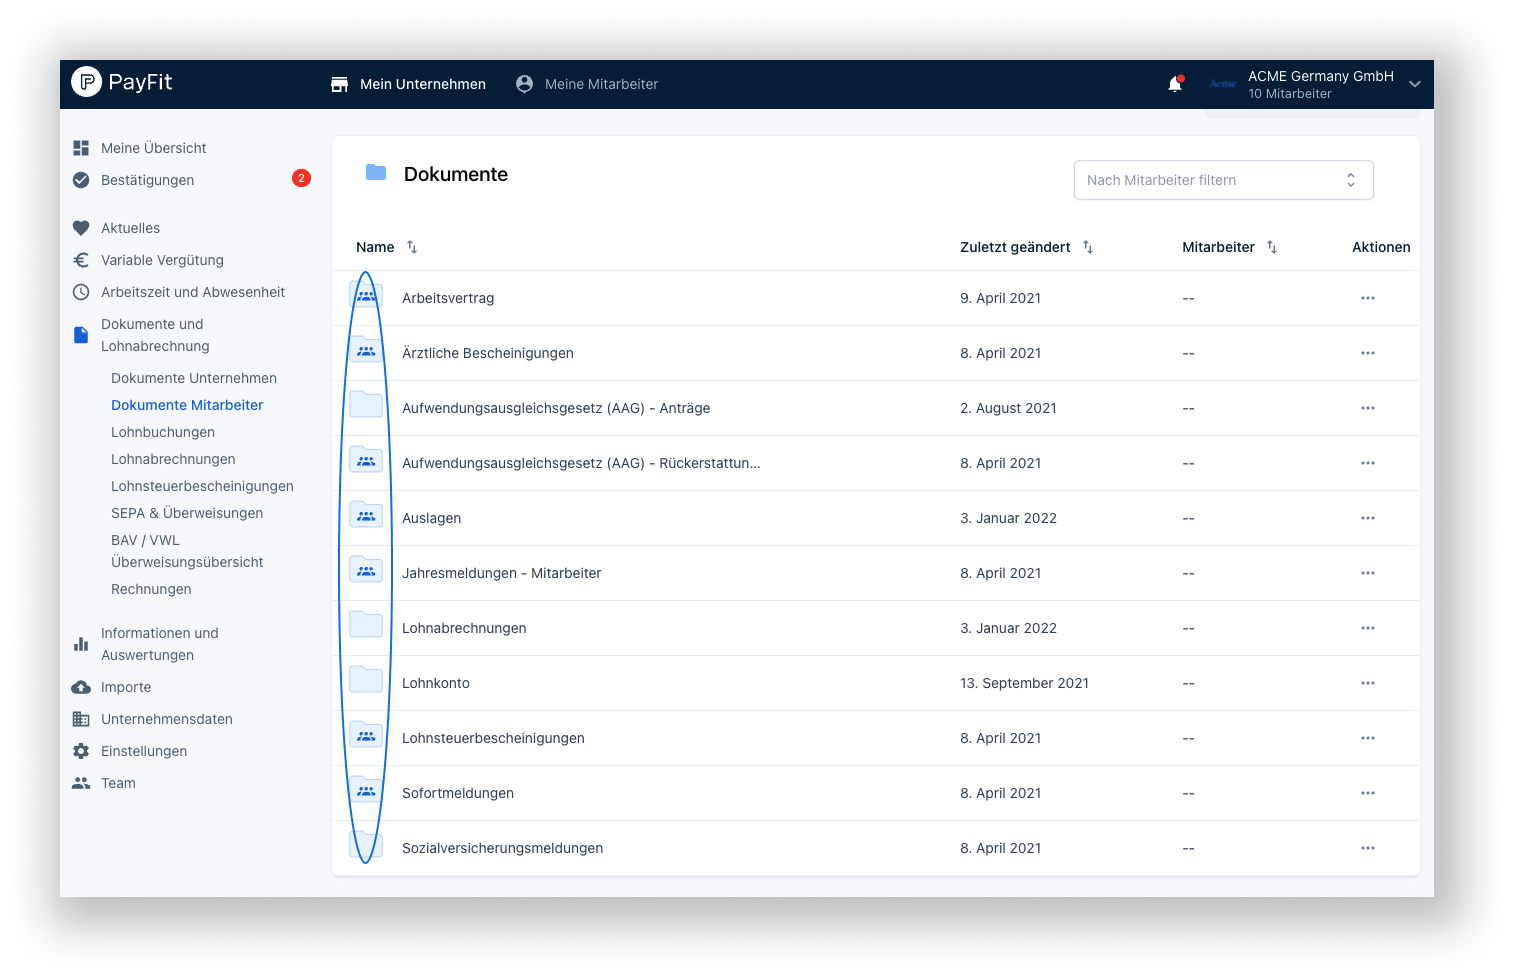The image size is (1514, 977).
Task: Click the Informationen und Auswertungen chart icon
Action: tap(81, 644)
